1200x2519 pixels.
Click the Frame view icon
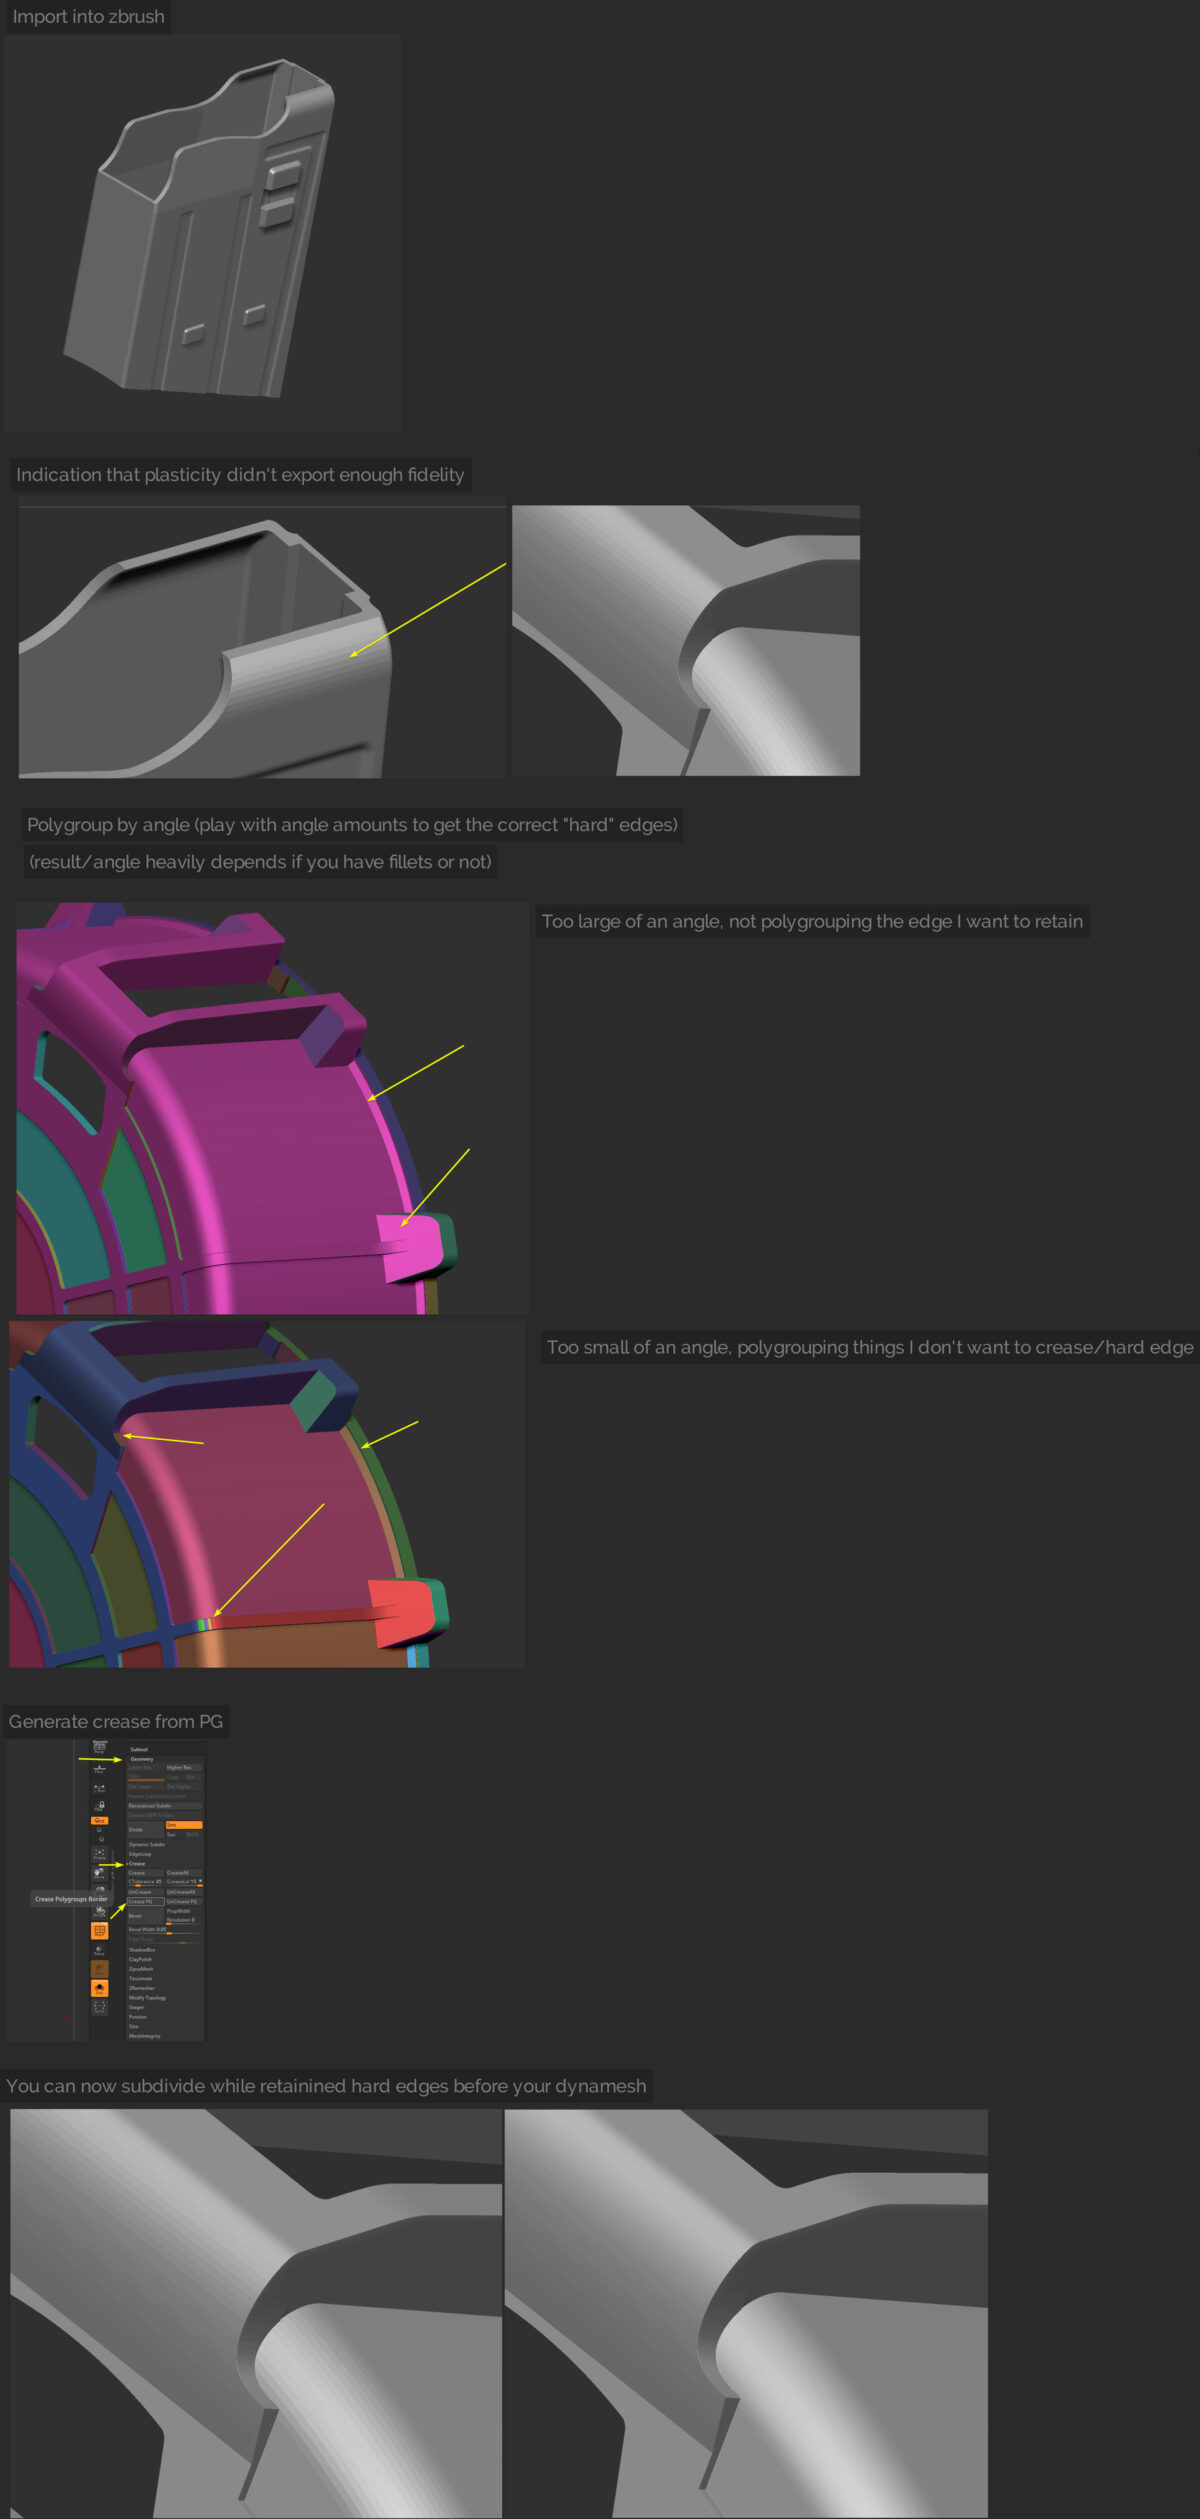coord(99,1855)
